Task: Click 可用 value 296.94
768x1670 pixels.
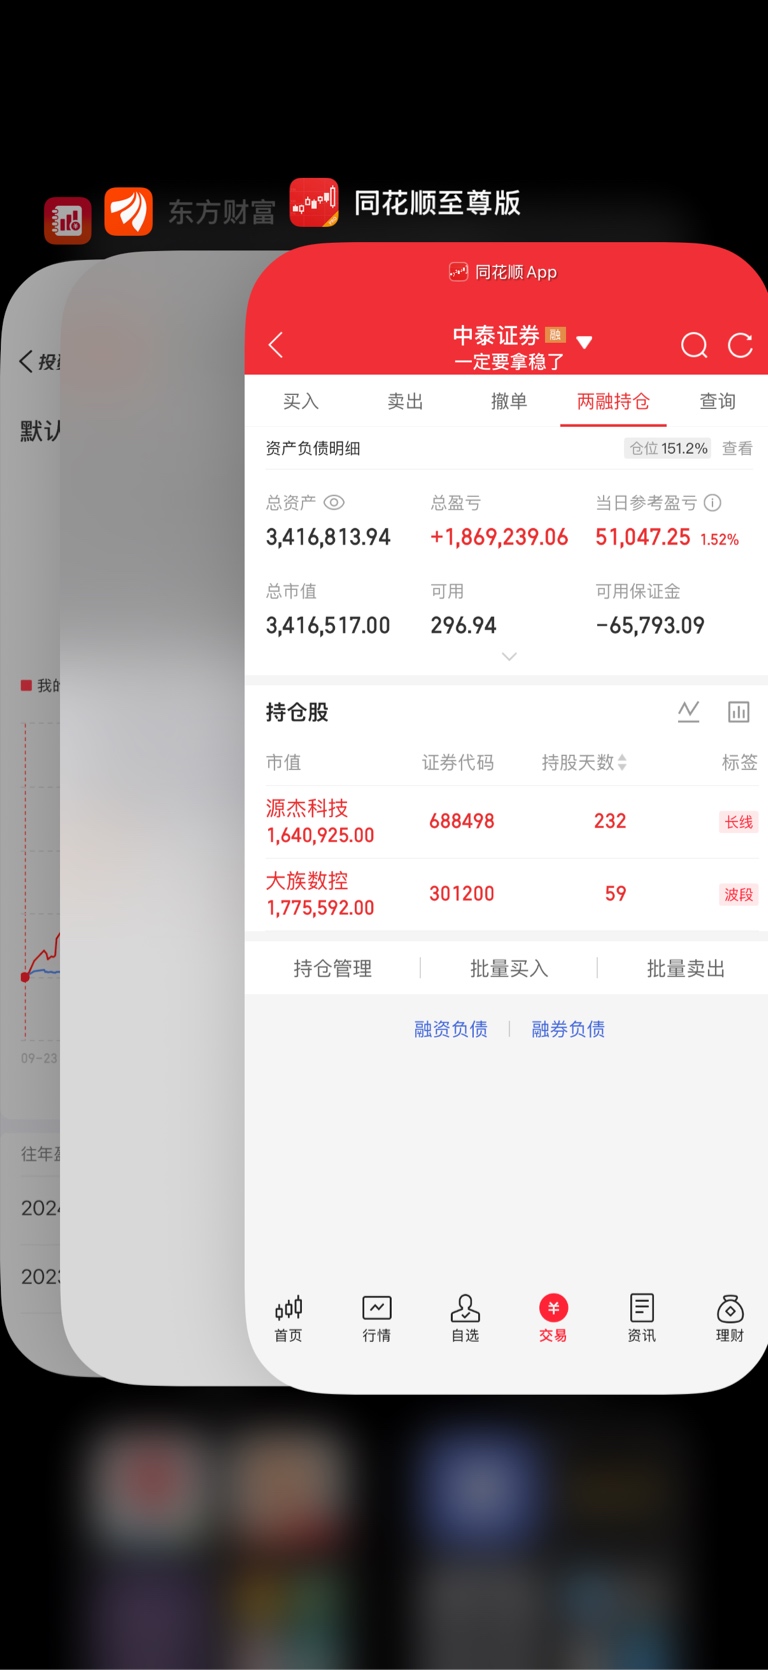Action: (463, 625)
